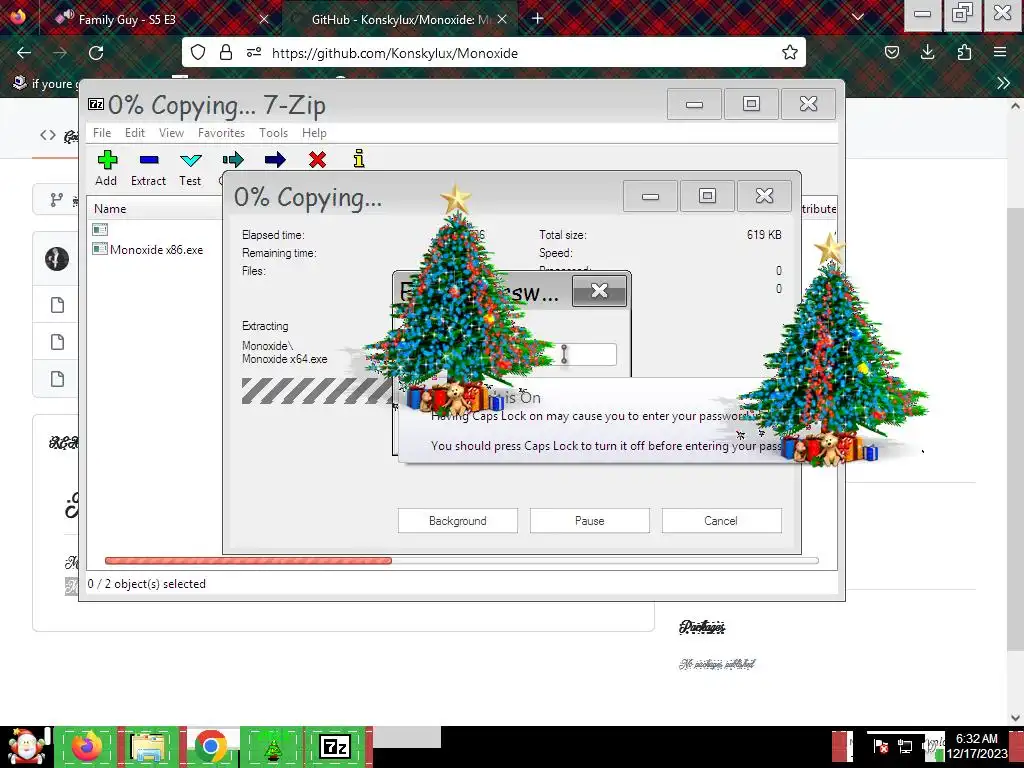Click the cyan Test checkmark icon
This screenshot has height=768, width=1024.
[191, 160]
